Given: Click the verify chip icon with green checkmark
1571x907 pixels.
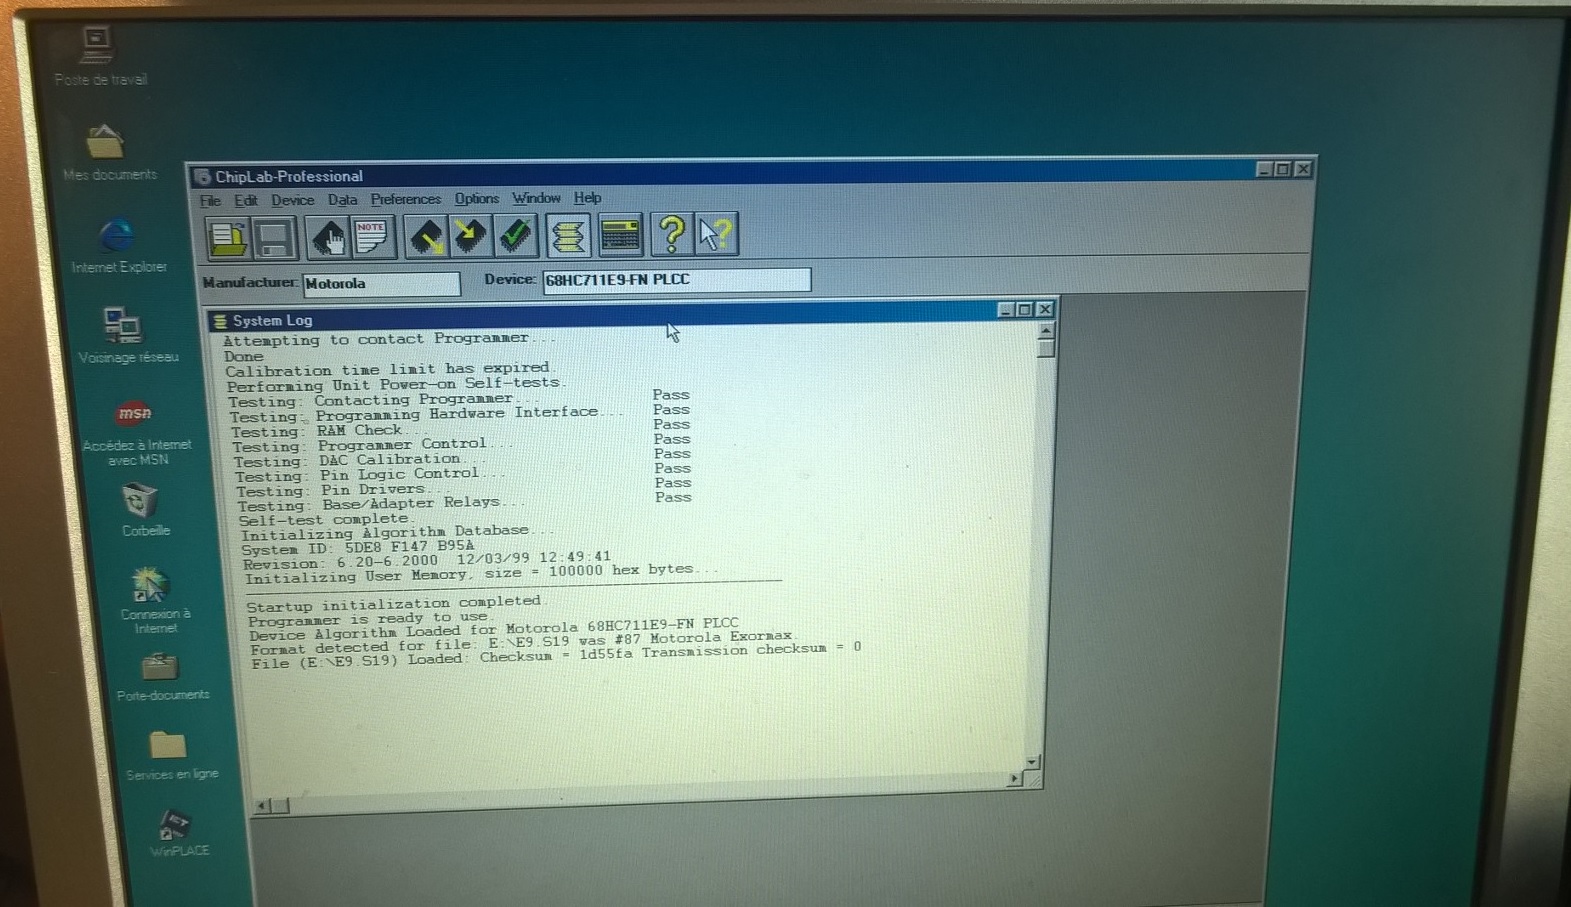Looking at the screenshot, I should [516, 235].
